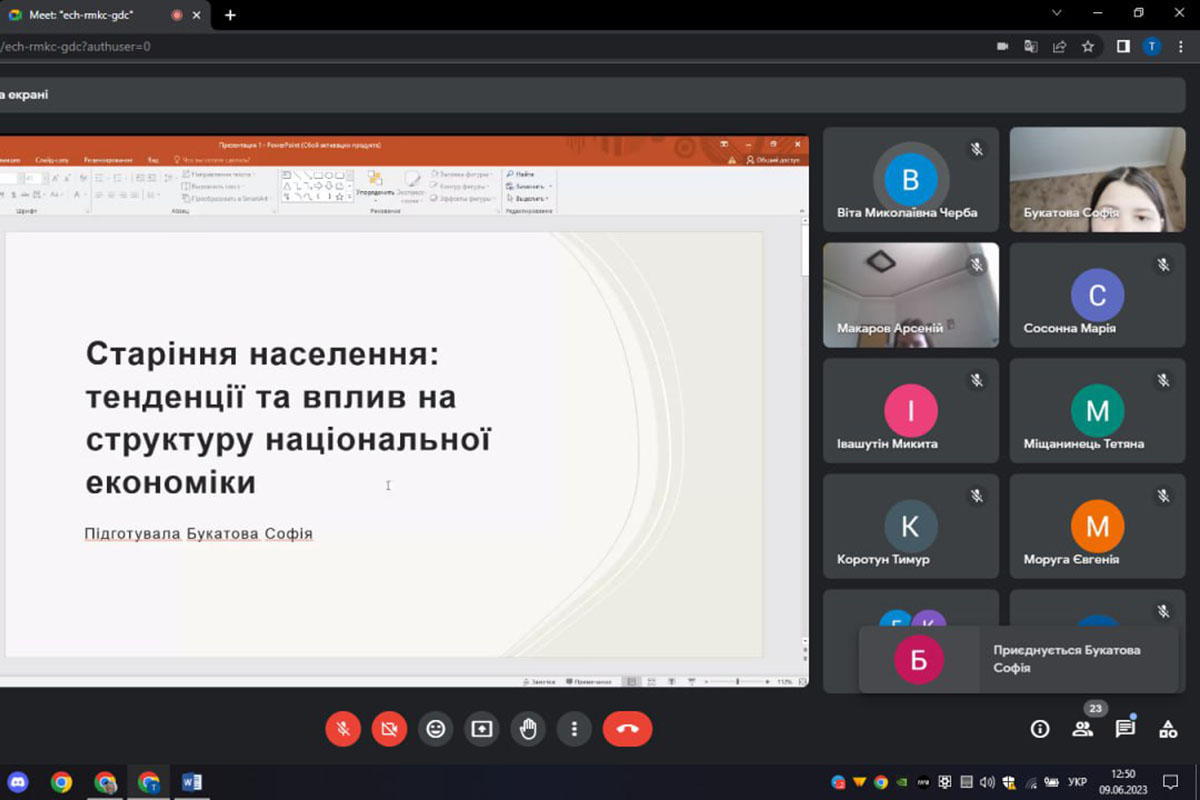Open the chat panel

tap(1125, 729)
